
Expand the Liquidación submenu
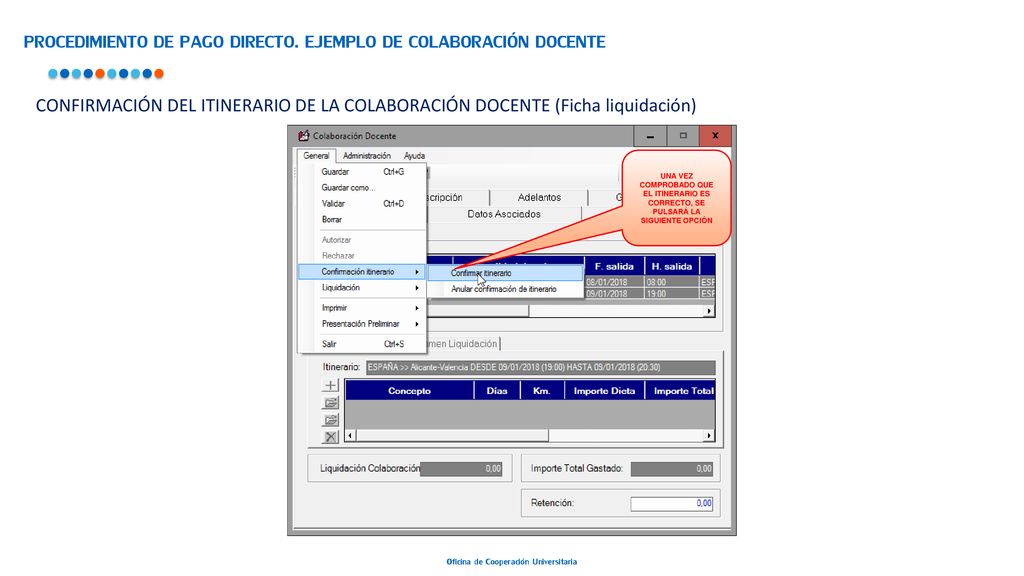pos(362,287)
